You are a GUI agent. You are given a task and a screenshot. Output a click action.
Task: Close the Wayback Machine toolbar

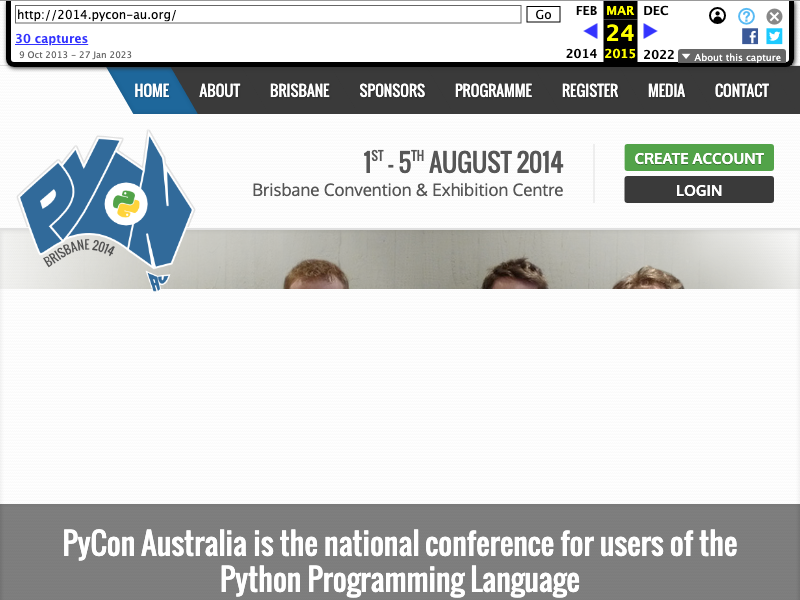pos(774,16)
